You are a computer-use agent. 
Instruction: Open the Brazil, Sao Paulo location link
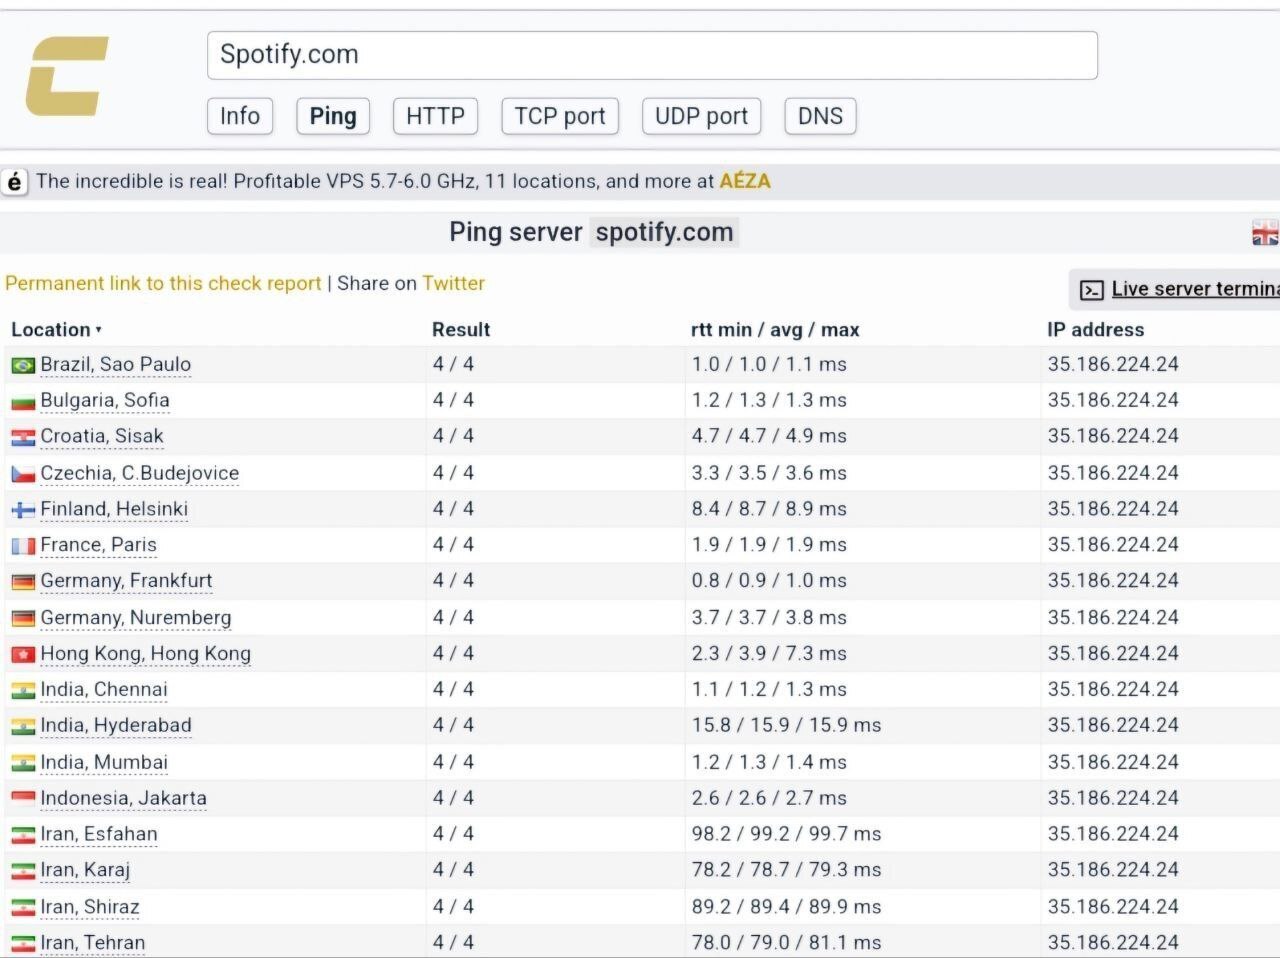coord(116,364)
